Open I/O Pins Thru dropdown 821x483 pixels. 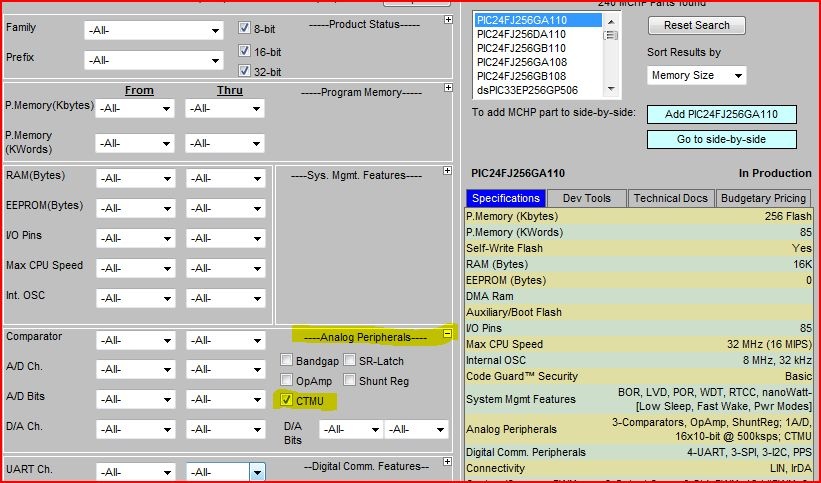226,238
